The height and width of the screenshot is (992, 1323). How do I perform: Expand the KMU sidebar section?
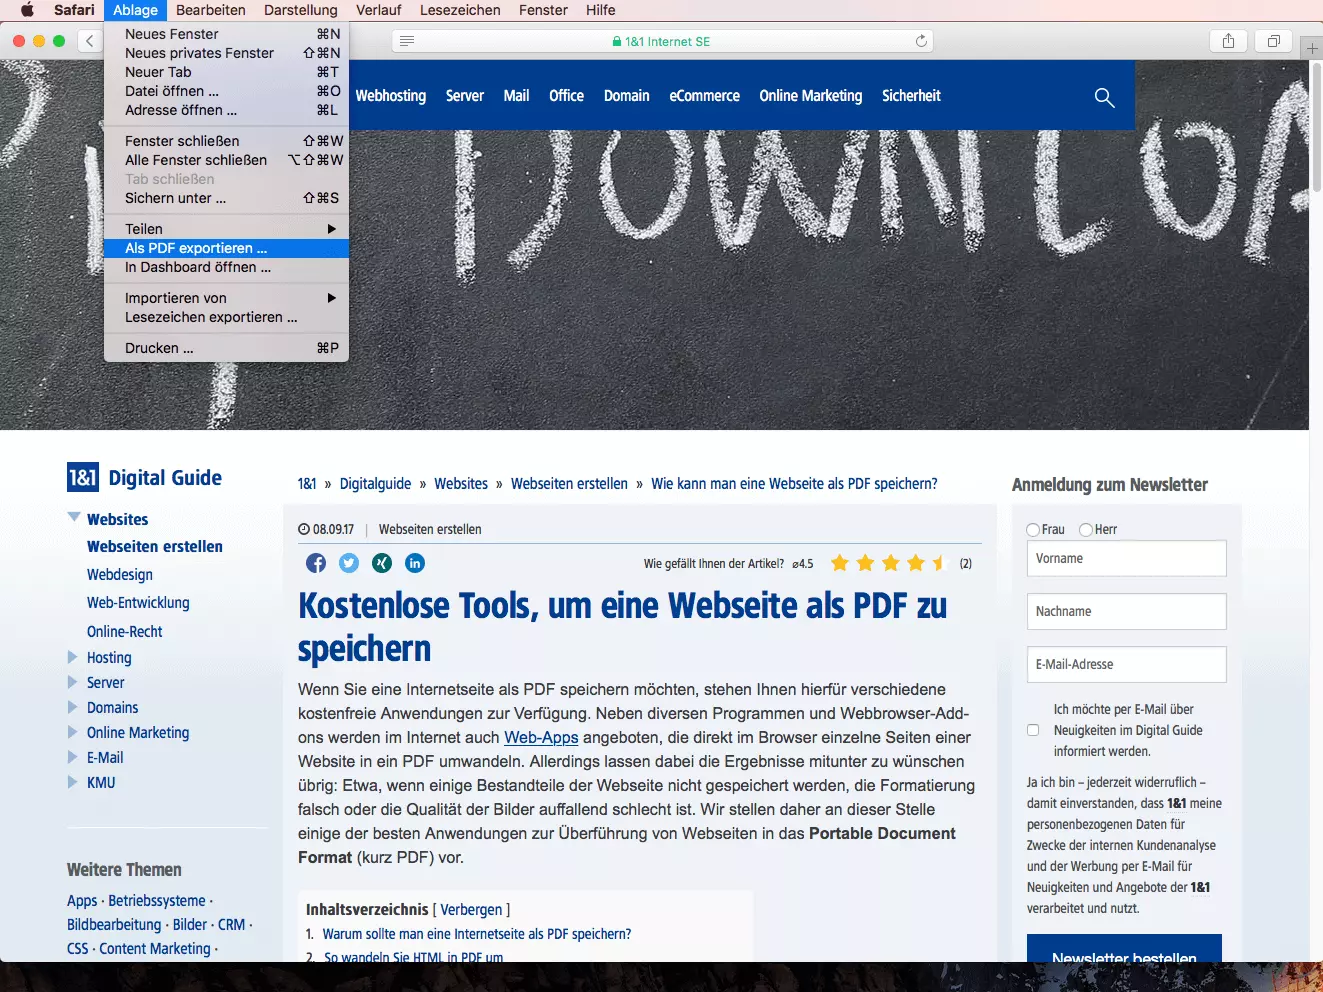(x=72, y=782)
